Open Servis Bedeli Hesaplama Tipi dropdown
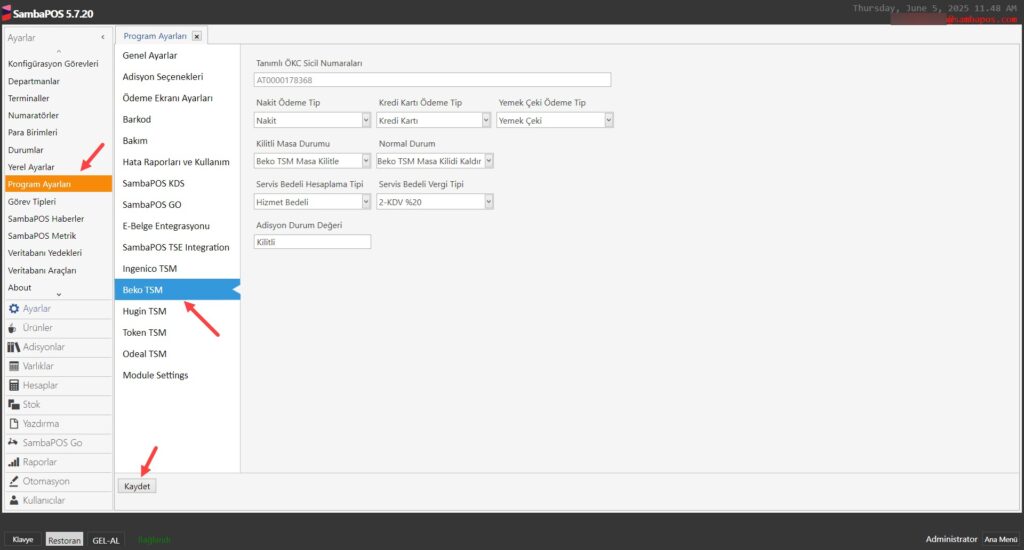 click(366, 202)
